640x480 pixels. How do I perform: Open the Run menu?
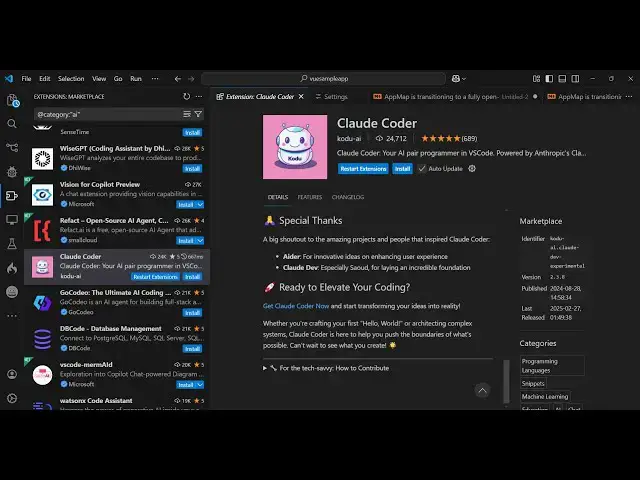coord(136,79)
